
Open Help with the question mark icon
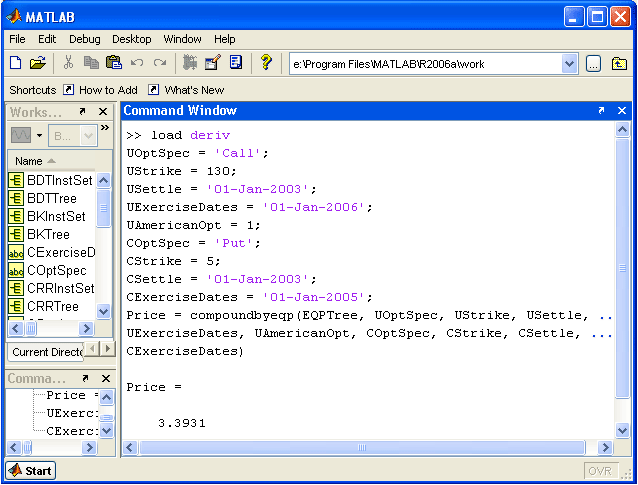coord(267,63)
